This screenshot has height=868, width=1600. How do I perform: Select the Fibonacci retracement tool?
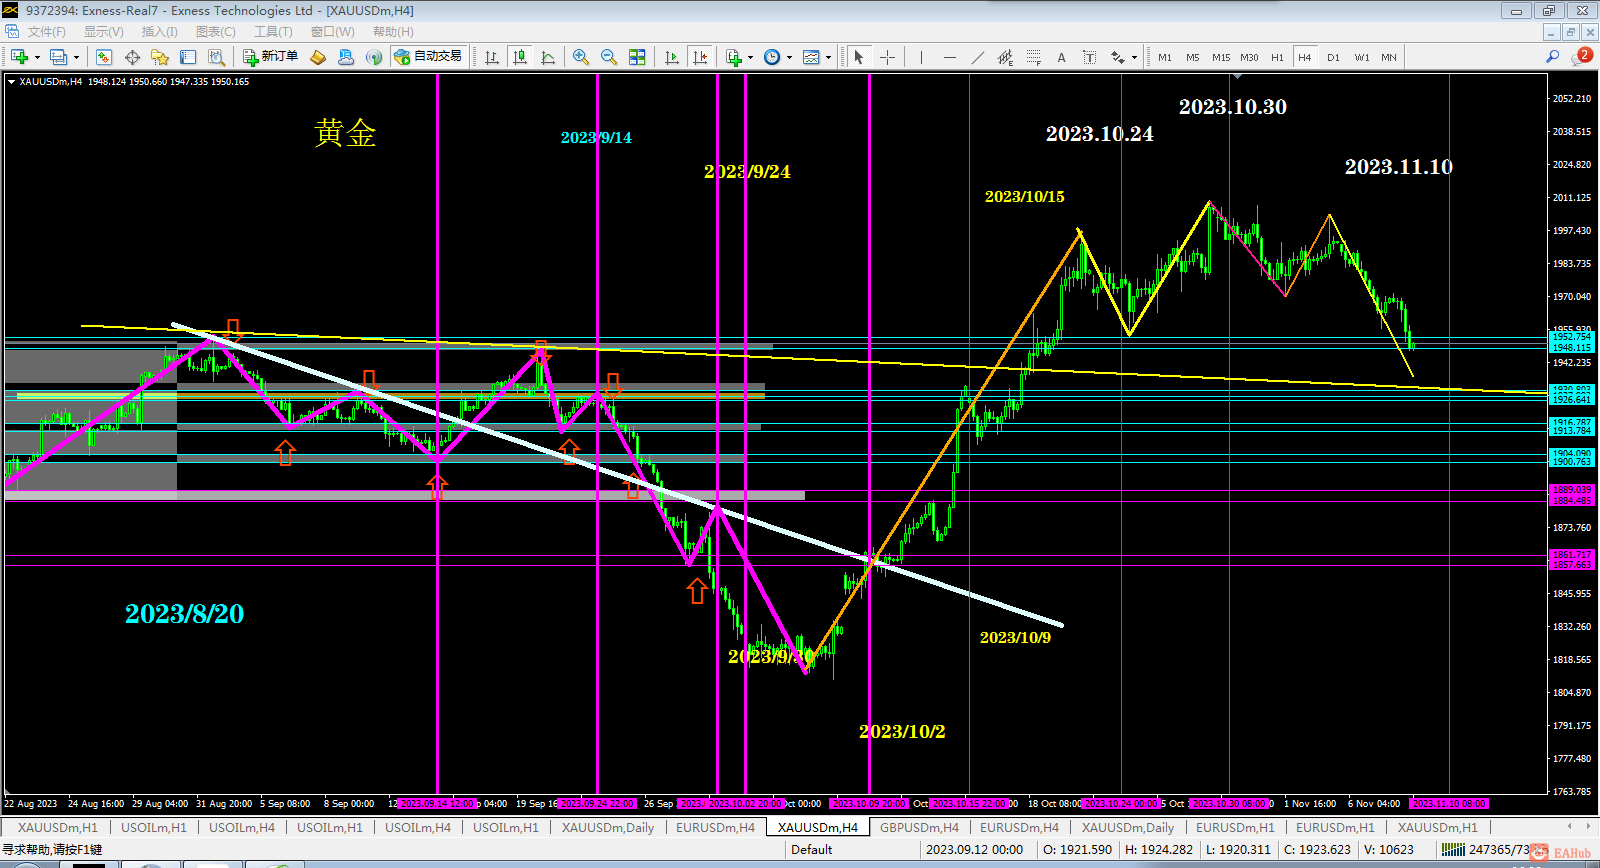(1033, 57)
